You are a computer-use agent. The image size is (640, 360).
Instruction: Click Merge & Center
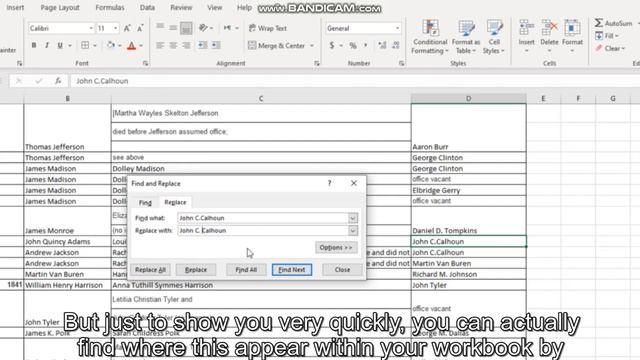click(277, 45)
